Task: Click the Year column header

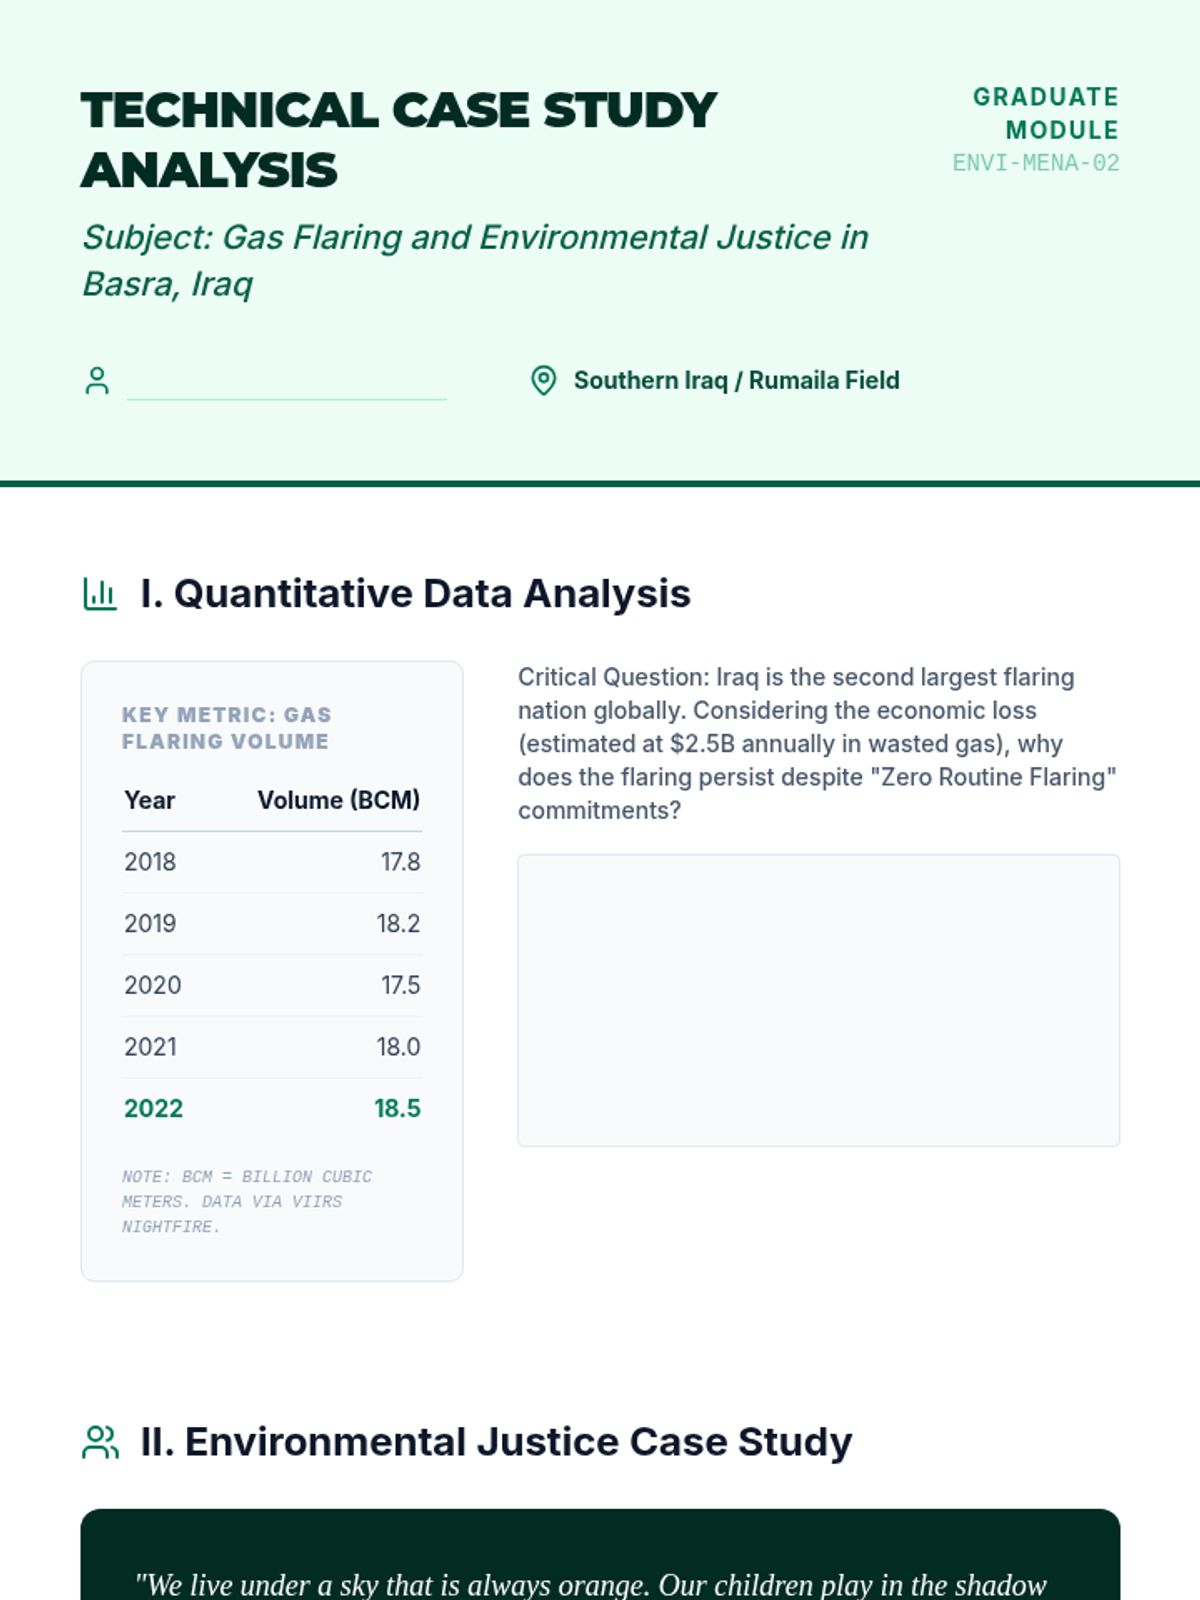Action: pyautogui.click(x=150, y=801)
